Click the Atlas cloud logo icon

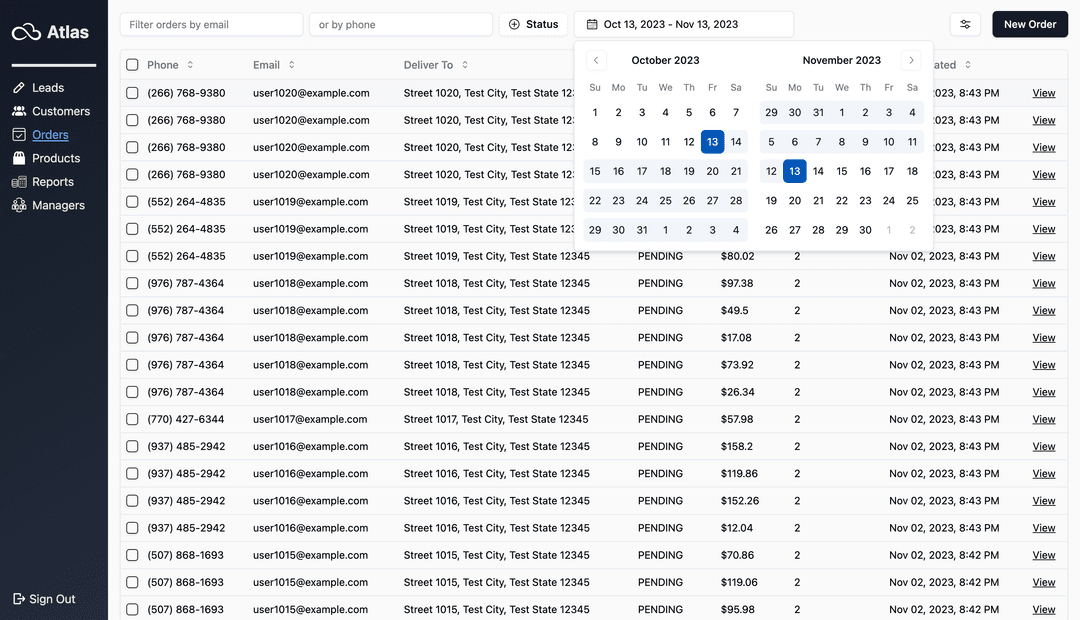click(26, 33)
